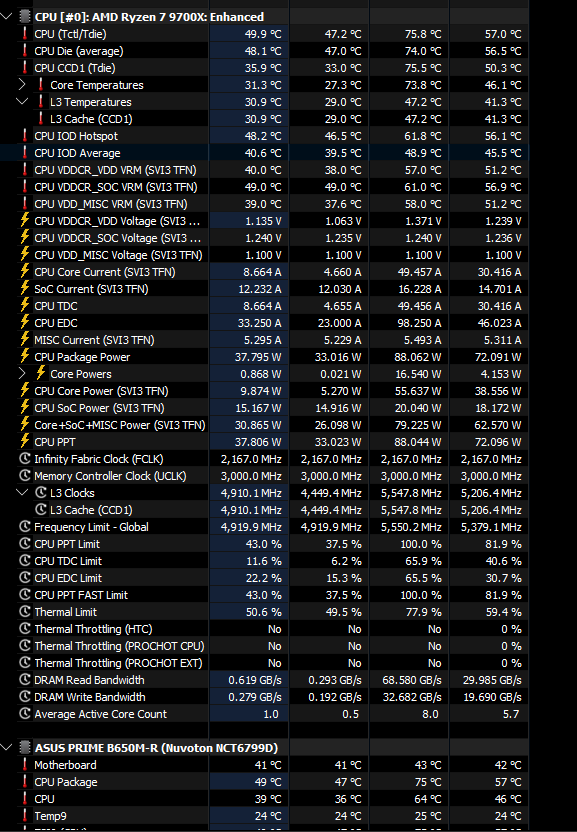Click the lightning icon beside SoC Current

24,289
